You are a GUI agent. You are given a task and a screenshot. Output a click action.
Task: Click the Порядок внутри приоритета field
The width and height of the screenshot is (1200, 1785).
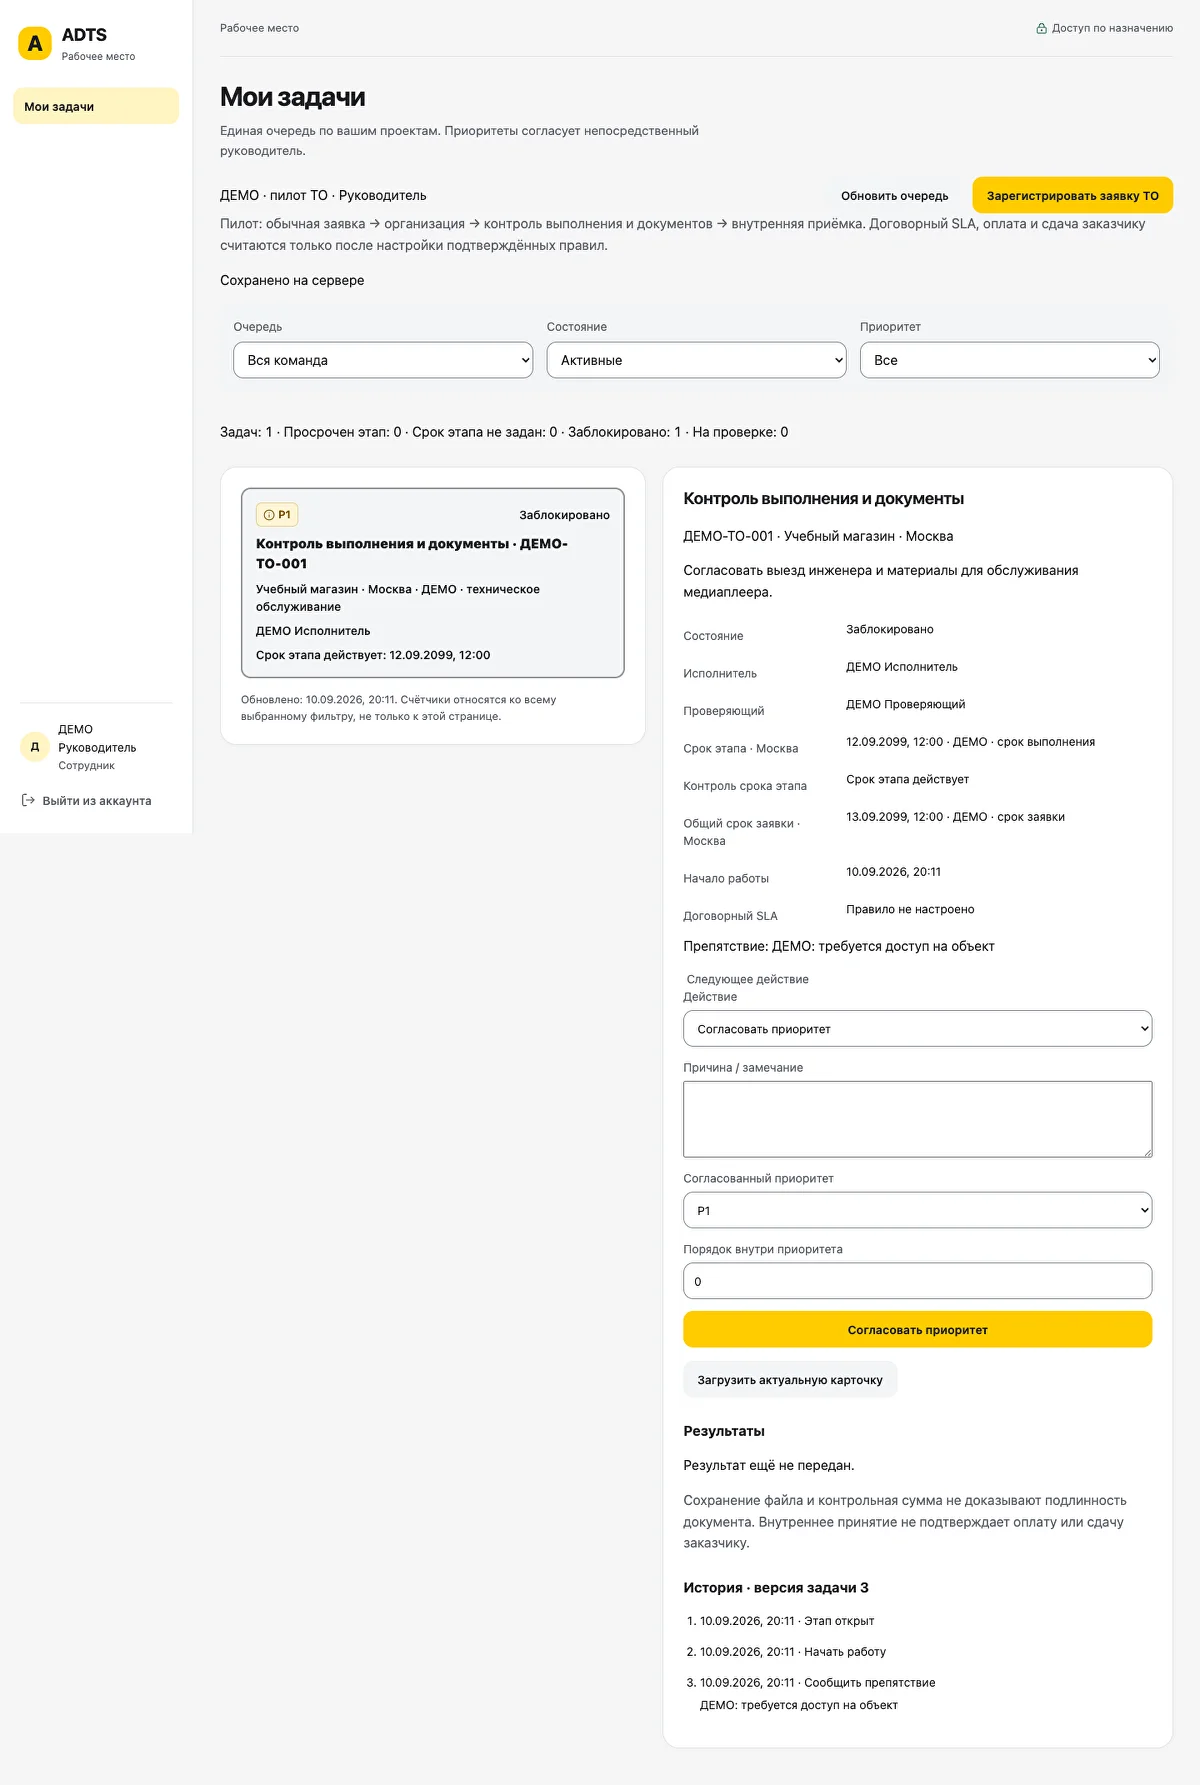click(x=917, y=1281)
